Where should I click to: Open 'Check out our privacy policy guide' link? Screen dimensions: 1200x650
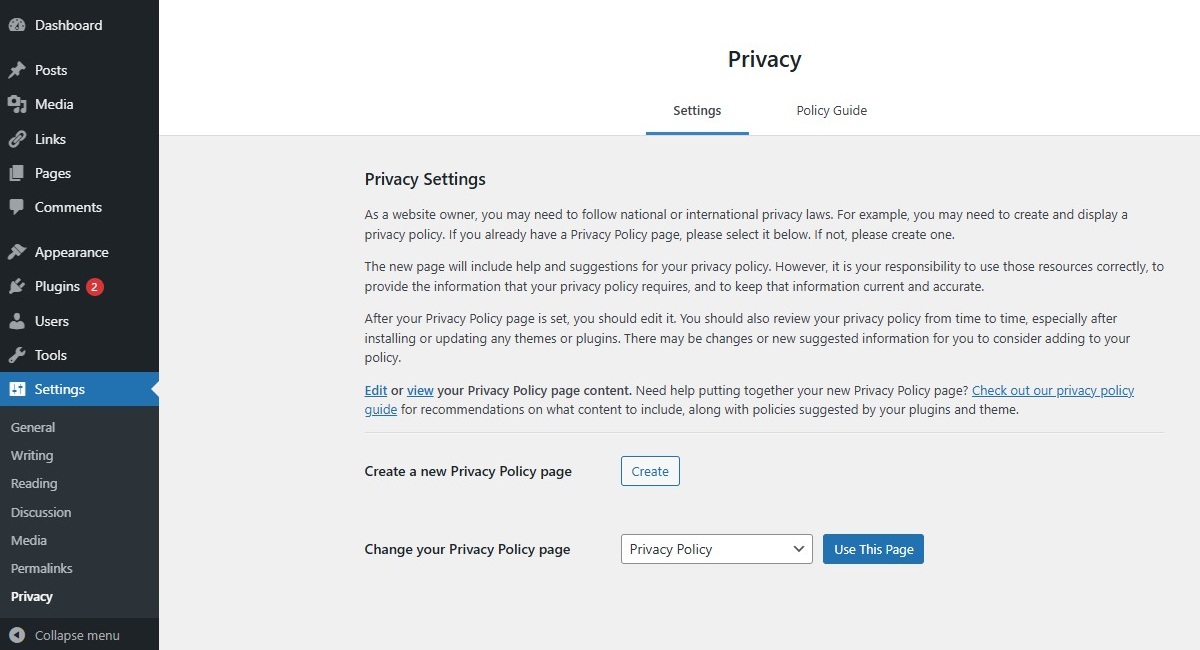[1053, 391]
